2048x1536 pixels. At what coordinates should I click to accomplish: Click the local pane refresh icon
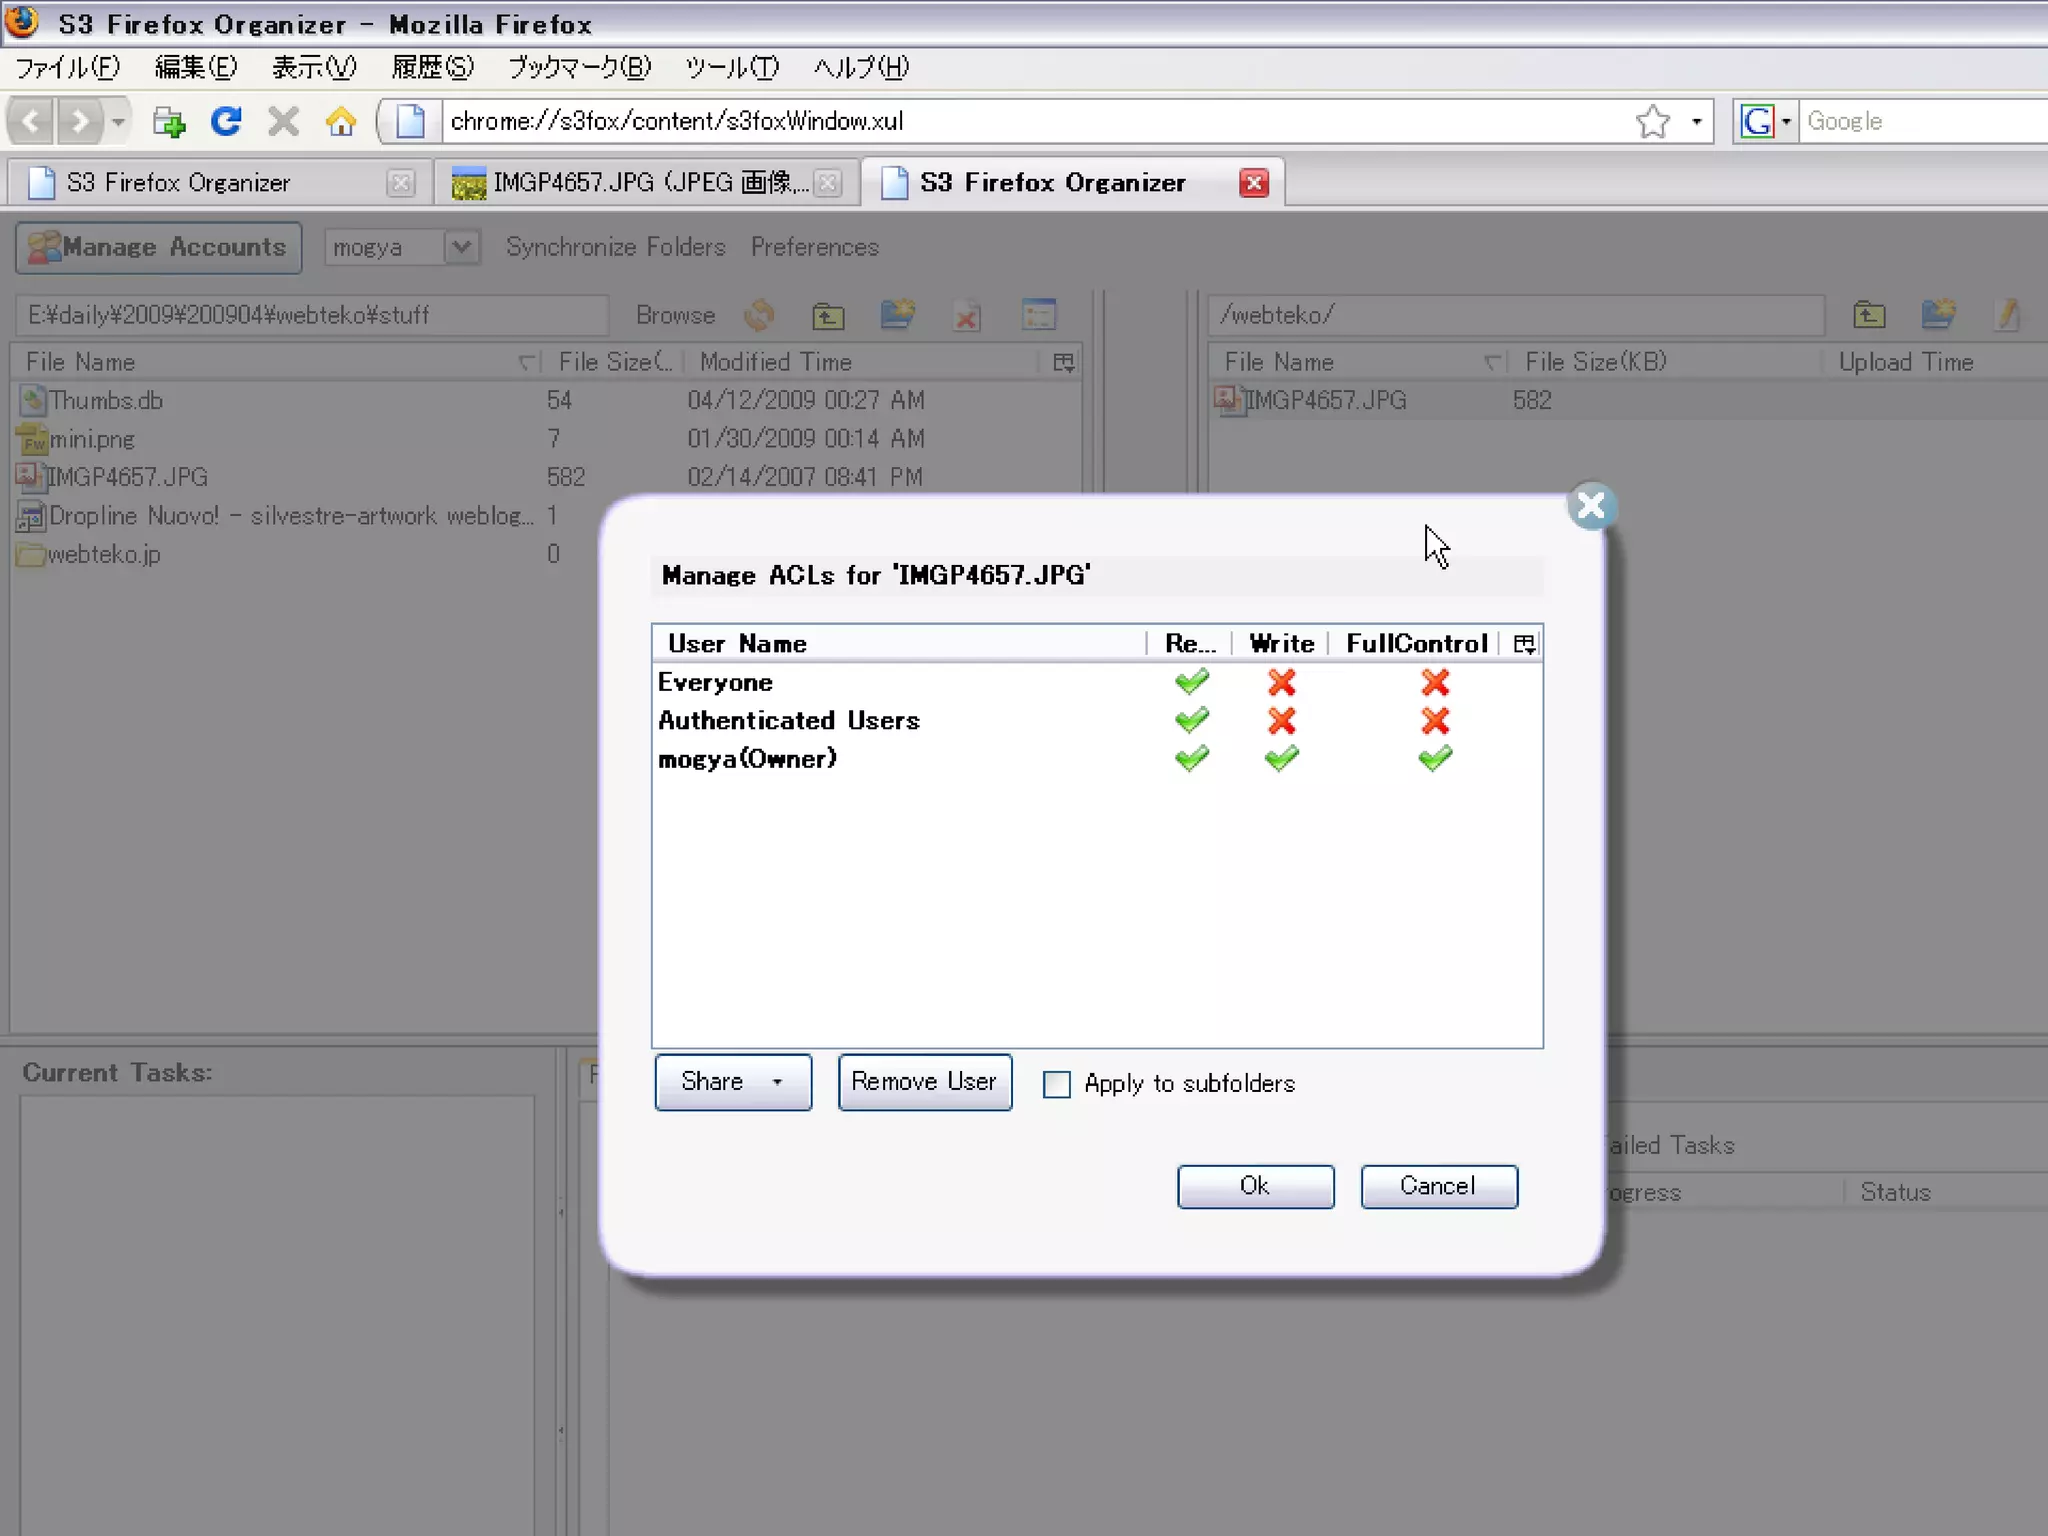tap(759, 316)
